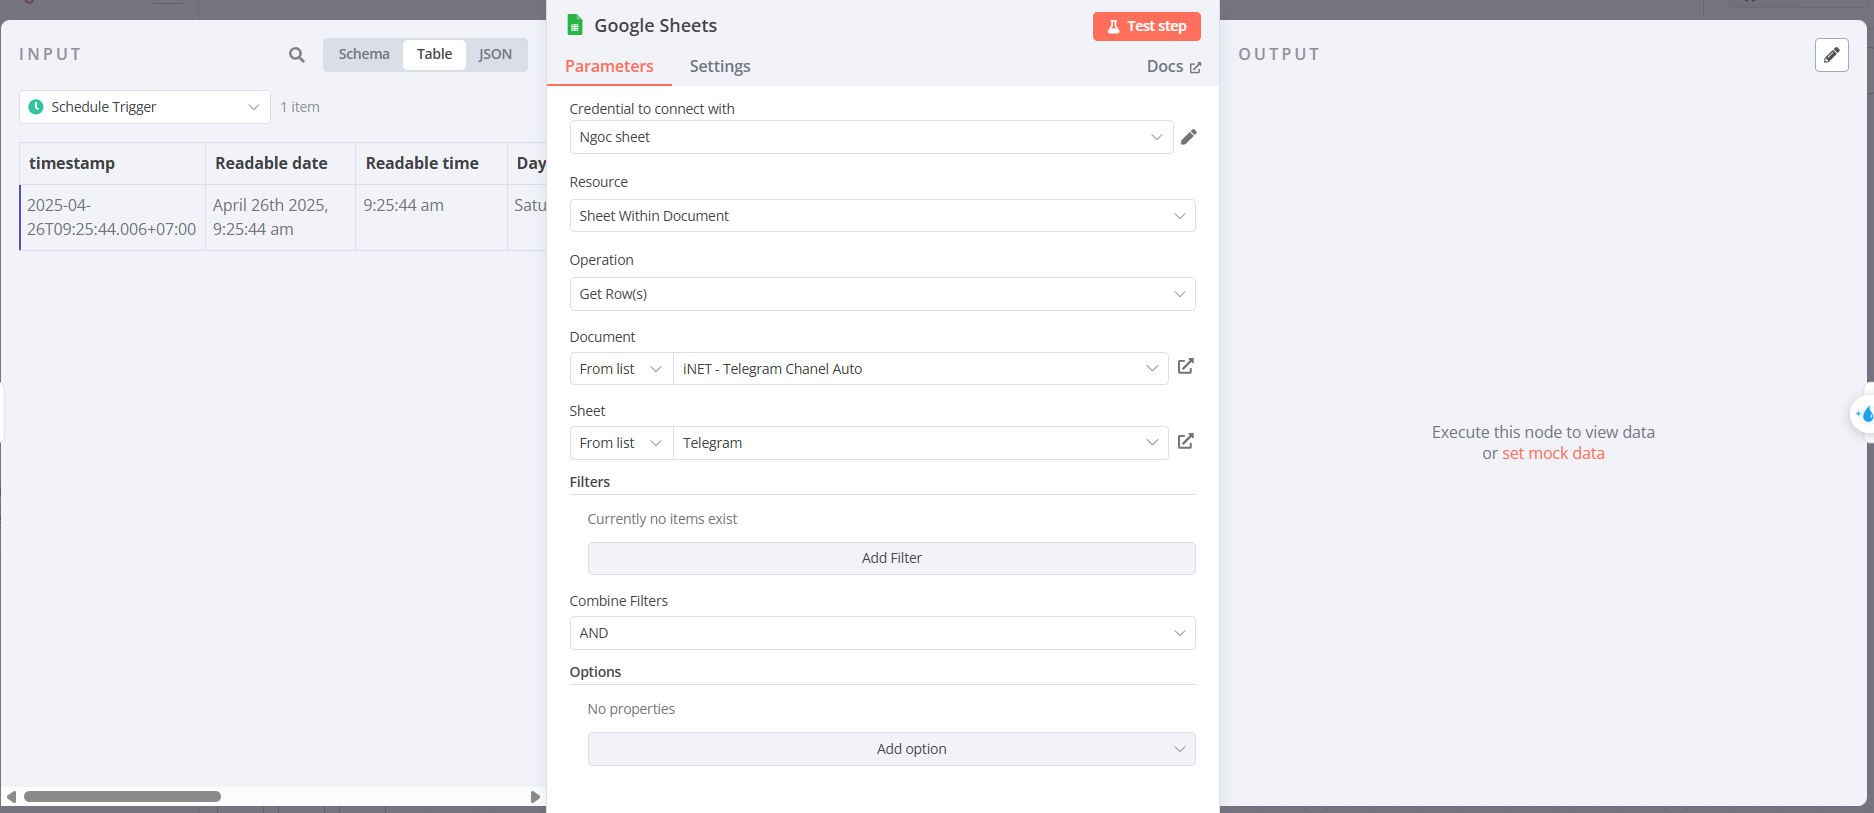Open the credential dropdown showing Ngoc sheet
The image size is (1874, 813).
[x=871, y=137]
